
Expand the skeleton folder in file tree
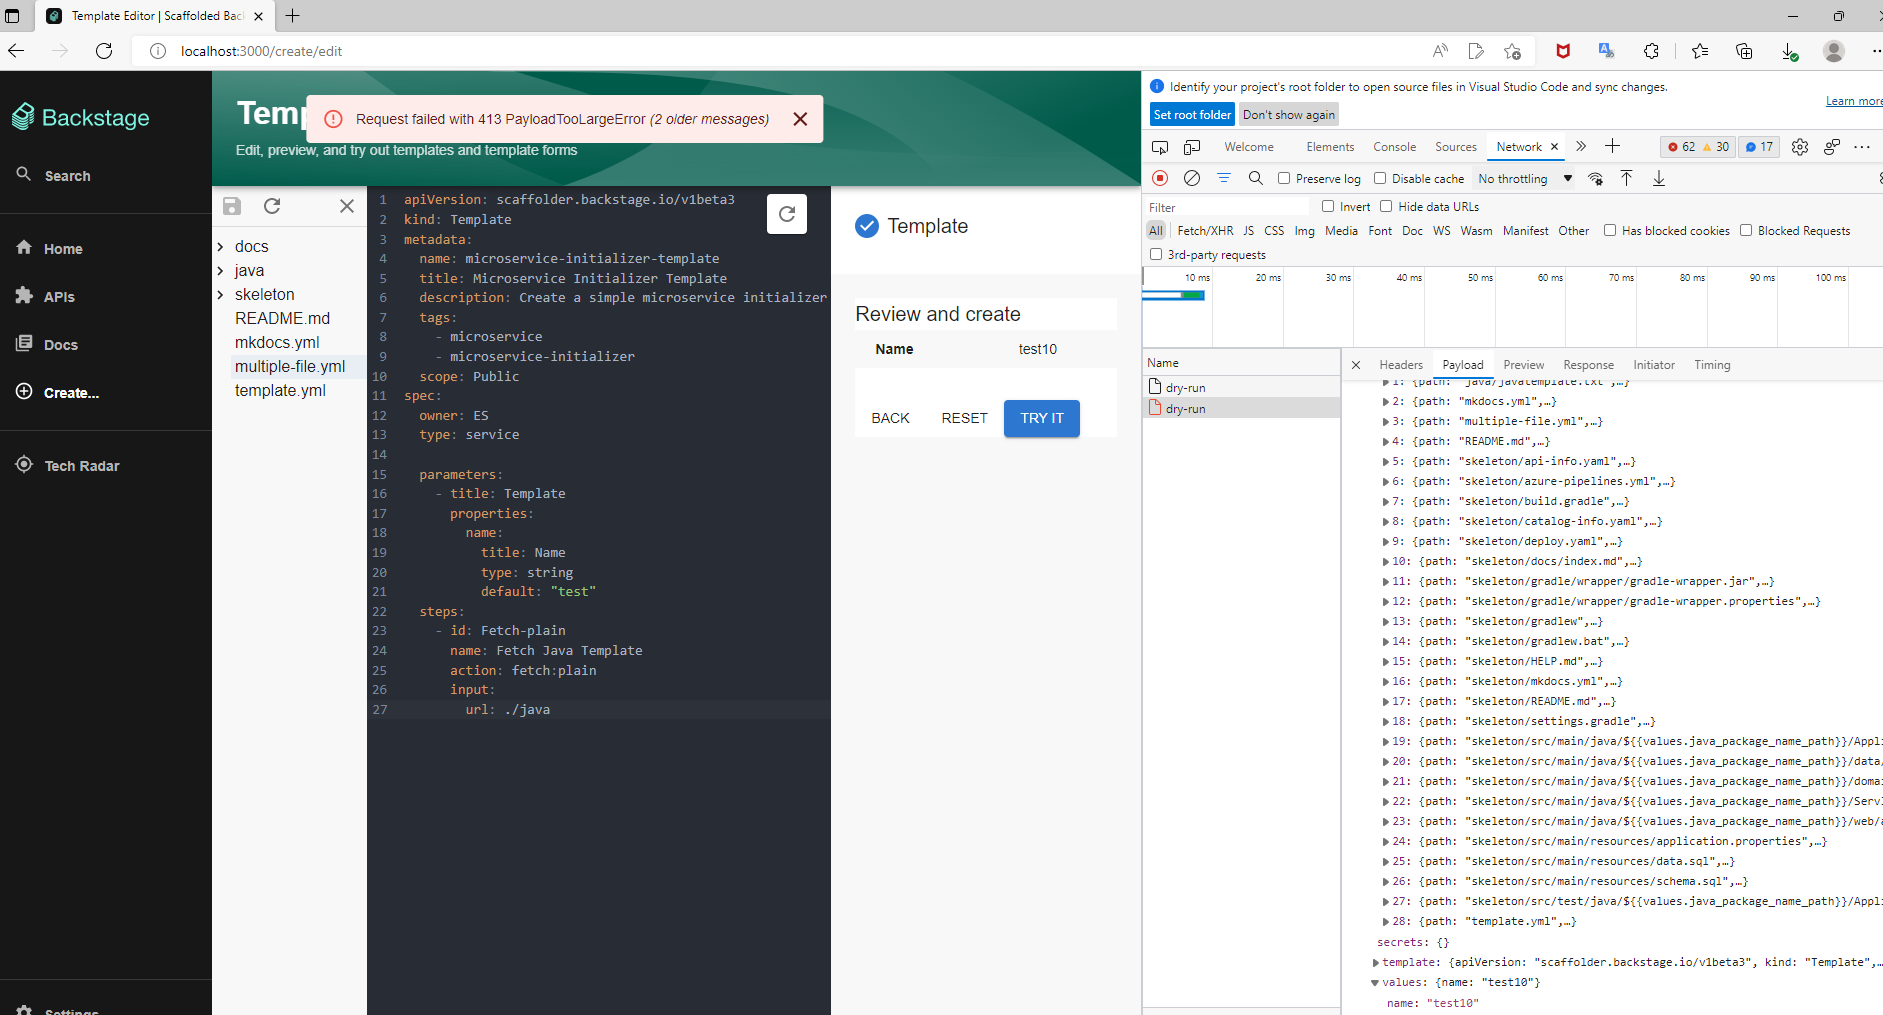point(218,294)
